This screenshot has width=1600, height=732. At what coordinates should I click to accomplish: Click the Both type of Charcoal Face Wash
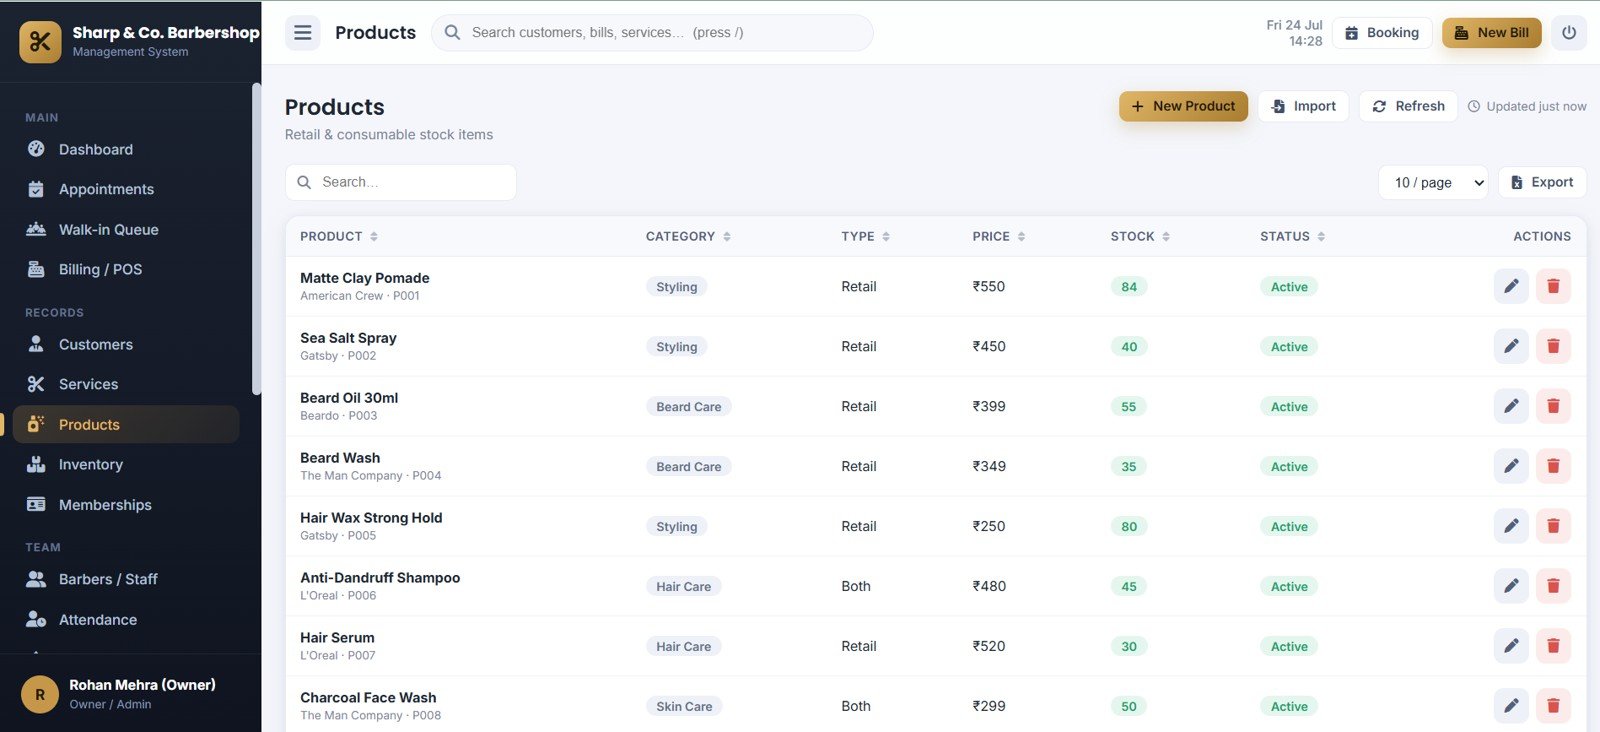click(856, 706)
